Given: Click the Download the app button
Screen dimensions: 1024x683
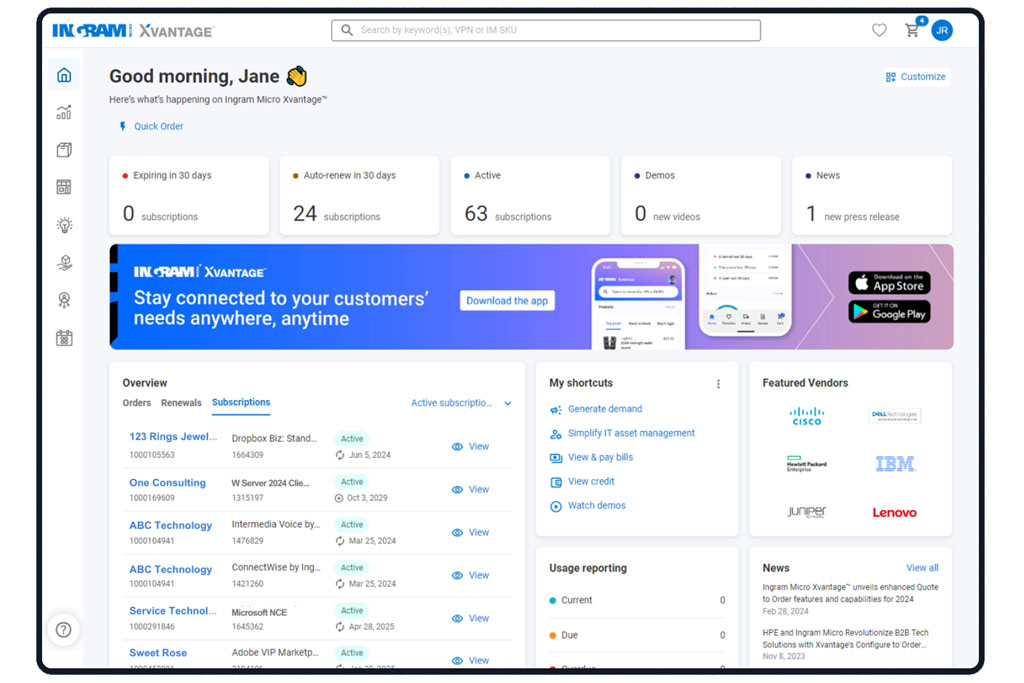Looking at the screenshot, I should pyautogui.click(x=507, y=301).
